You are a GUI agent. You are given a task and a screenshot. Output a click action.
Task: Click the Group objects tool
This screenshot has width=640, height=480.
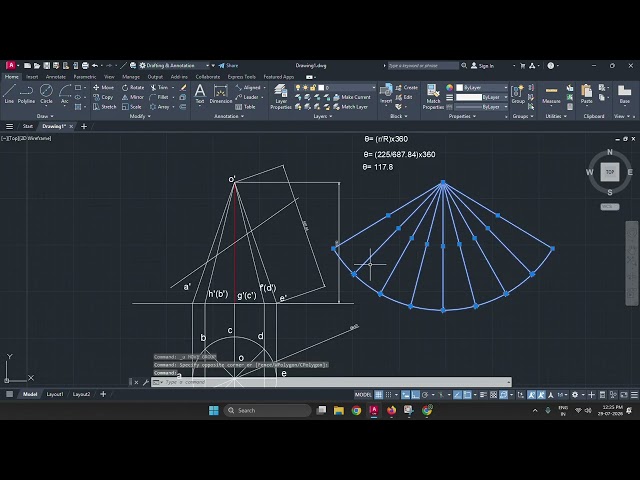518,94
